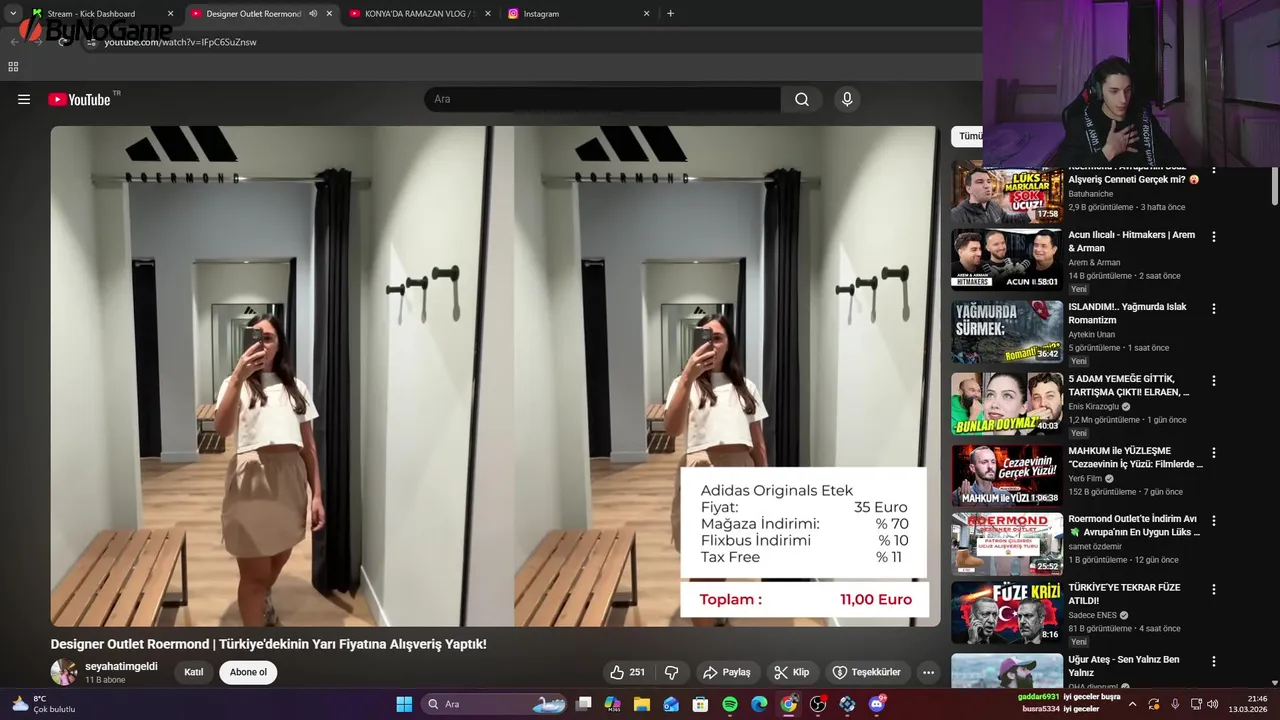
Task: Open Discord from the taskbar
Action: pyautogui.click(x=877, y=704)
